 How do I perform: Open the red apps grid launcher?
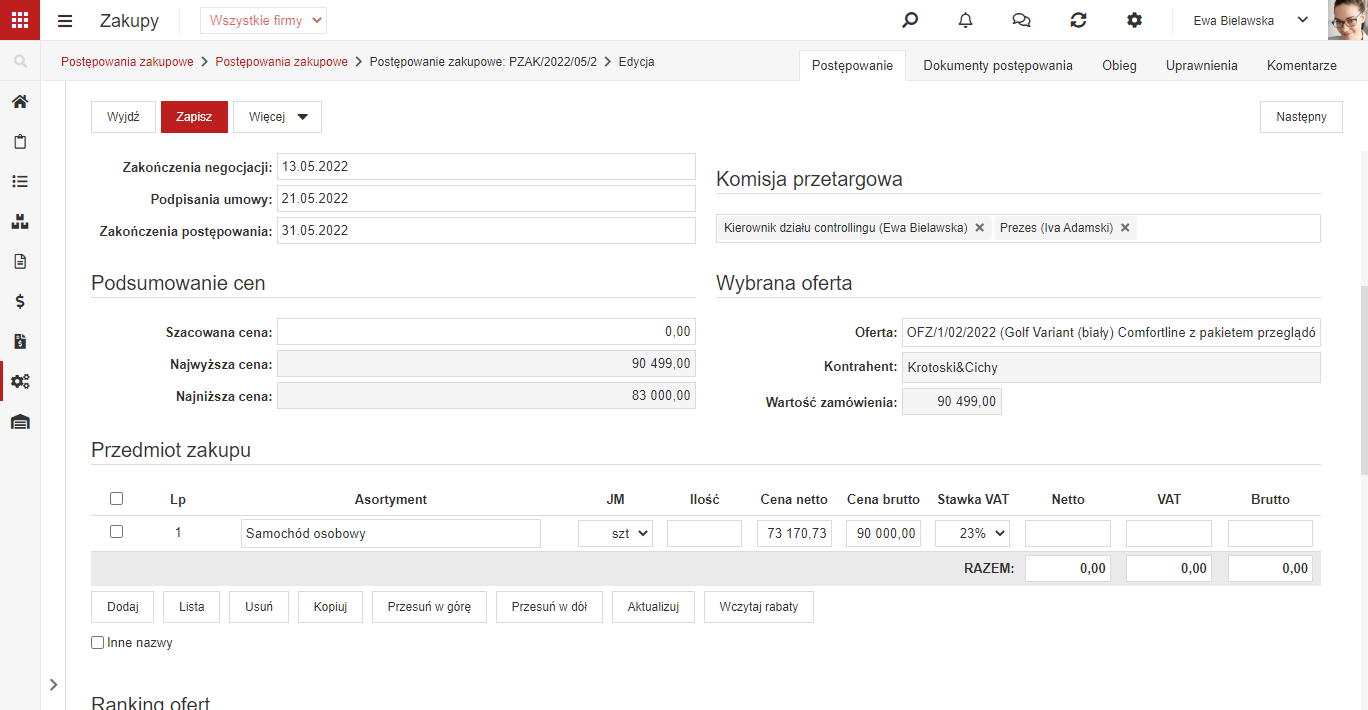(x=20, y=20)
